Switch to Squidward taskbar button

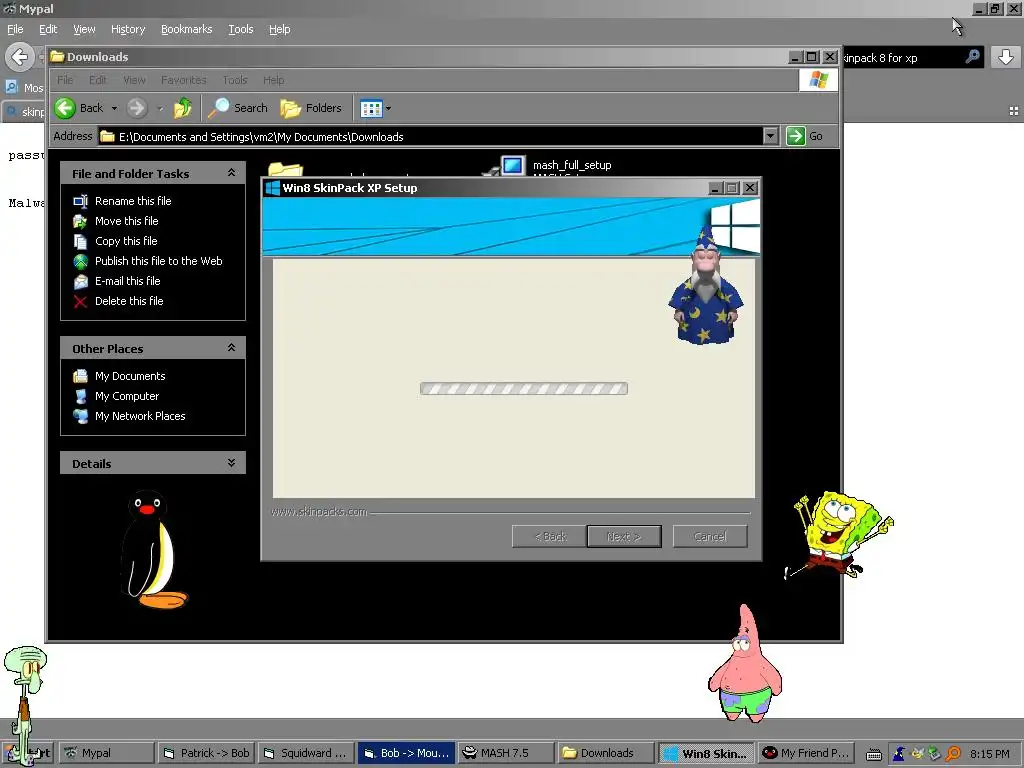tap(306, 754)
